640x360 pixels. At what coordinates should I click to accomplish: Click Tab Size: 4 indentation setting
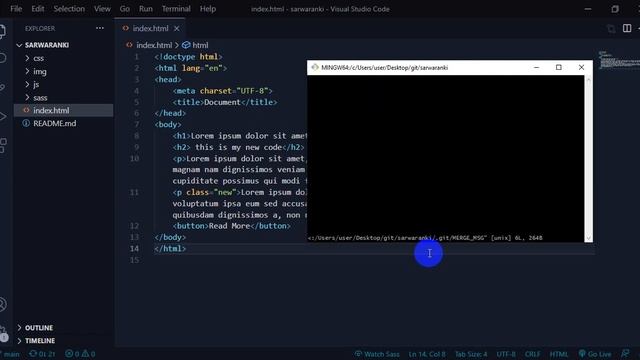coord(471,354)
